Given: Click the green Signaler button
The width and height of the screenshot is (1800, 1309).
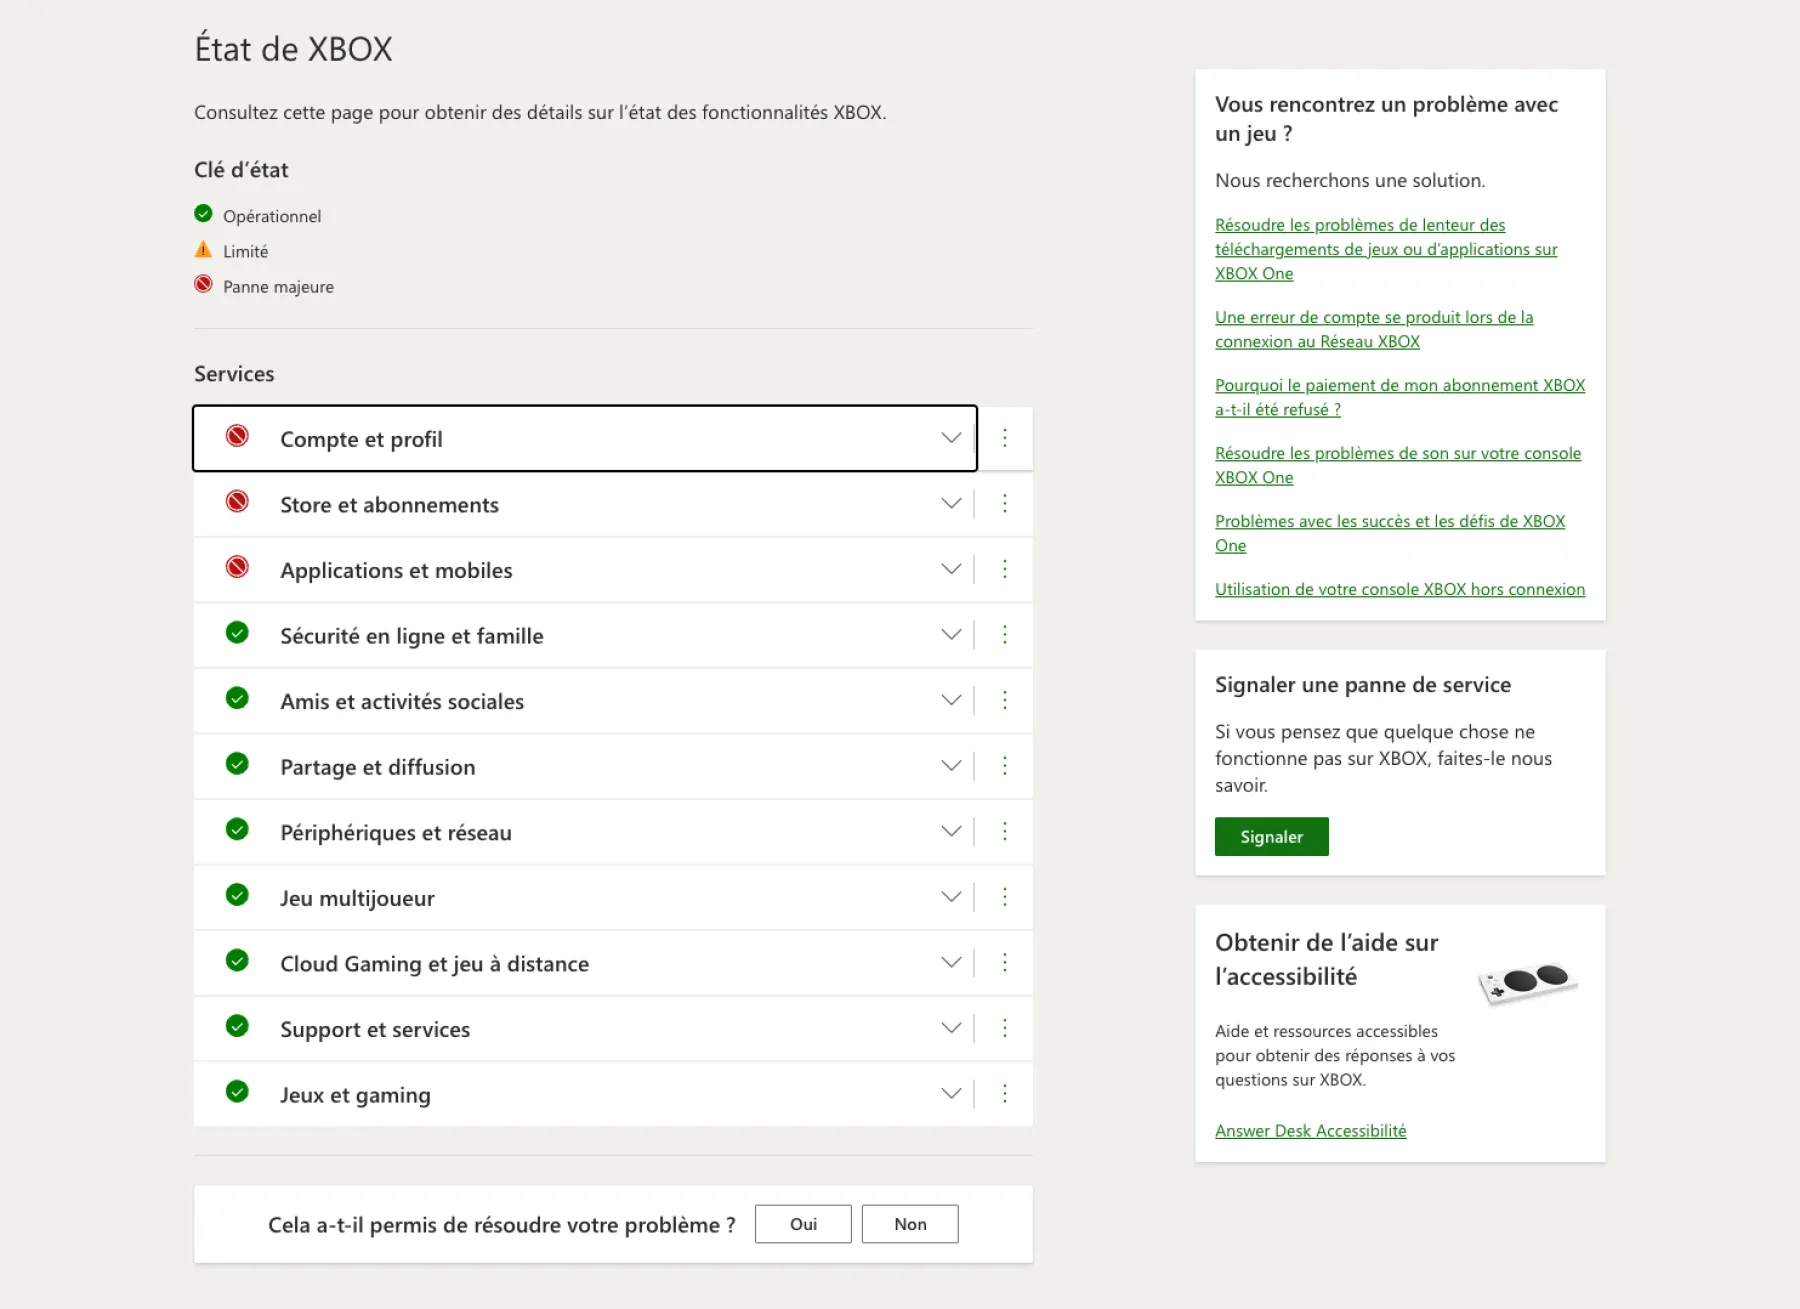Looking at the screenshot, I should coord(1271,837).
